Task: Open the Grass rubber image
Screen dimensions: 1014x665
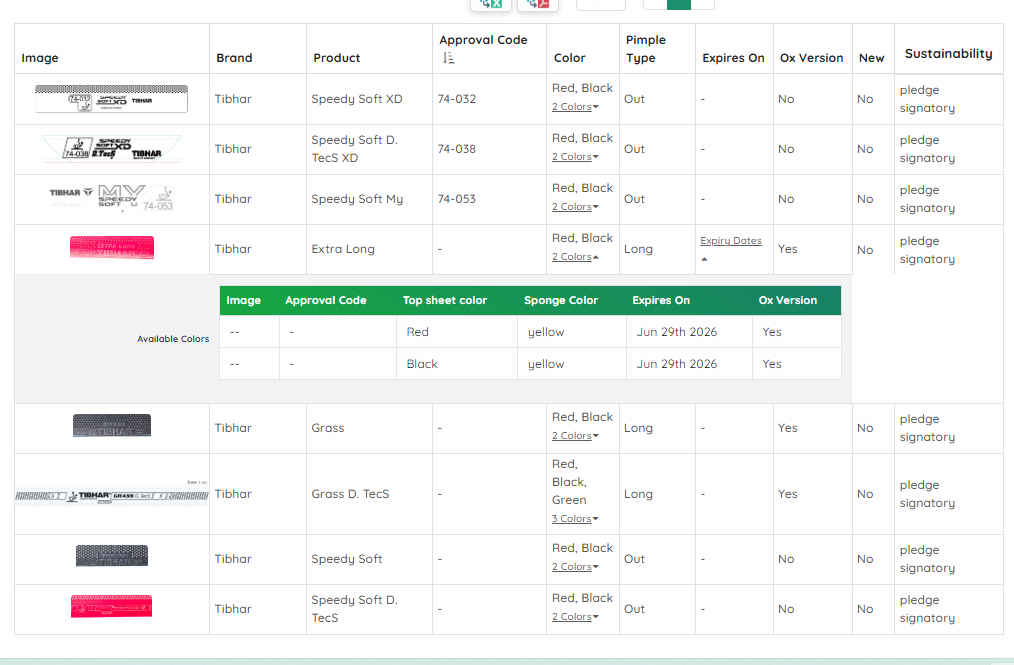Action: tap(112, 426)
